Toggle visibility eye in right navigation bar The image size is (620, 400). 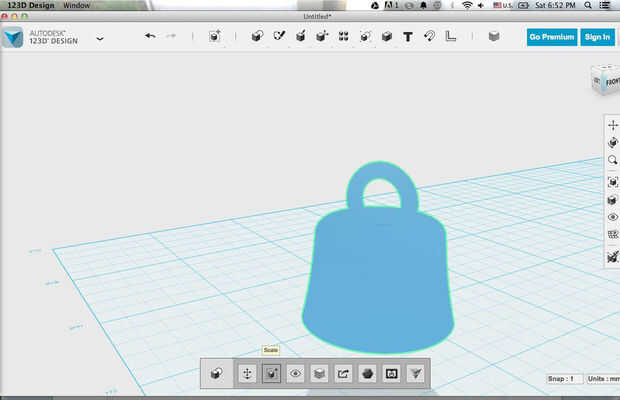click(x=612, y=217)
